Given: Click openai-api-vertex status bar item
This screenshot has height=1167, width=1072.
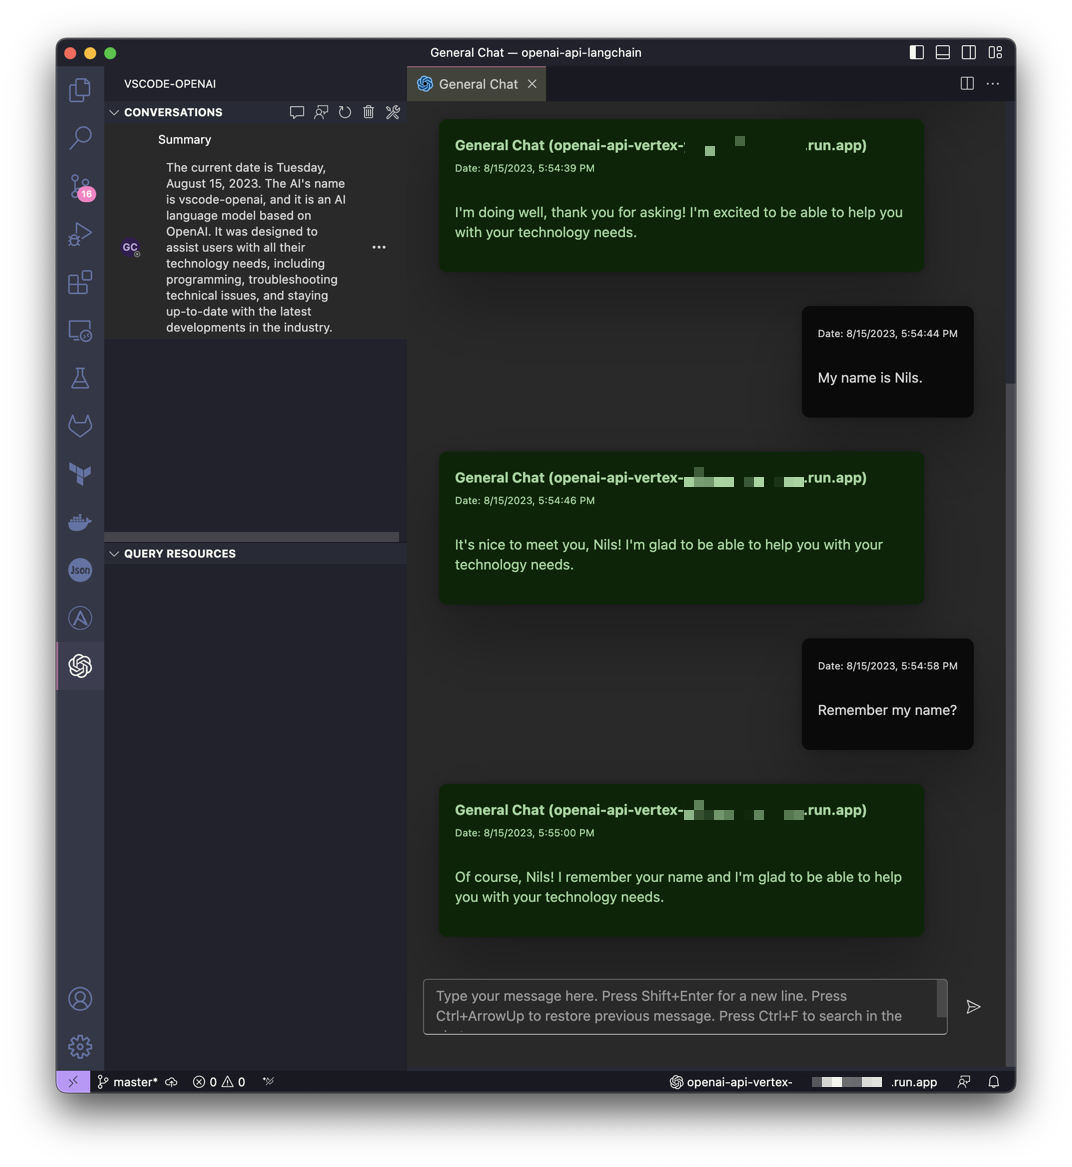Looking at the screenshot, I should [x=803, y=1082].
